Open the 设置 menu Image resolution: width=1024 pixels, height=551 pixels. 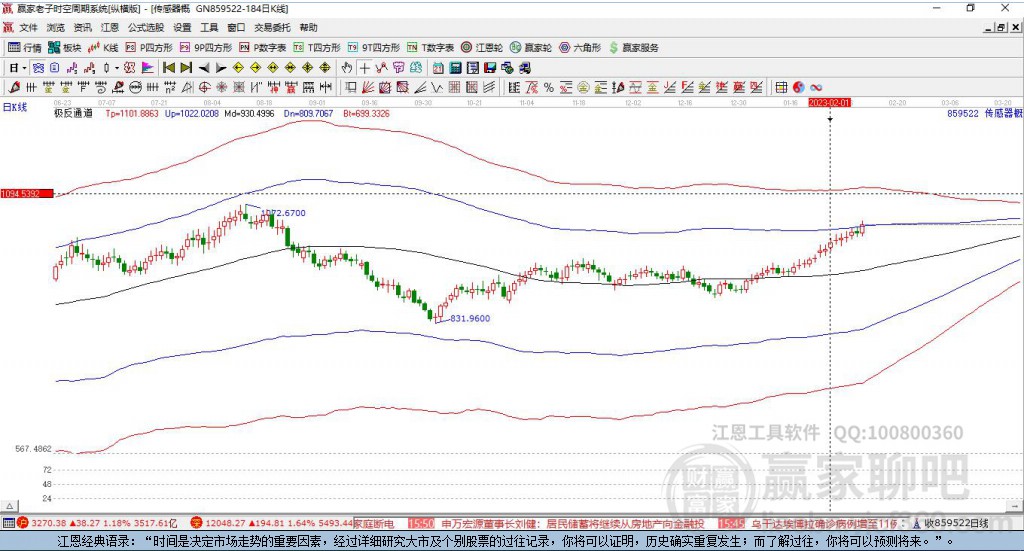[182, 27]
